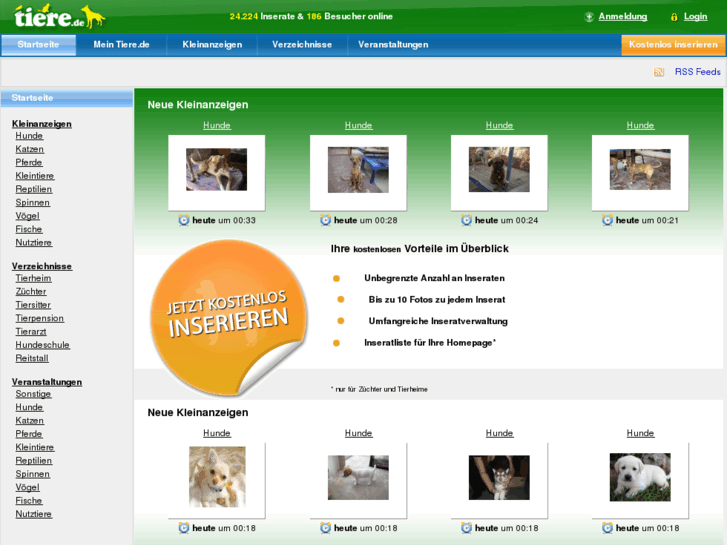Click the Hunde link above the 00:33 ad

[217, 125]
